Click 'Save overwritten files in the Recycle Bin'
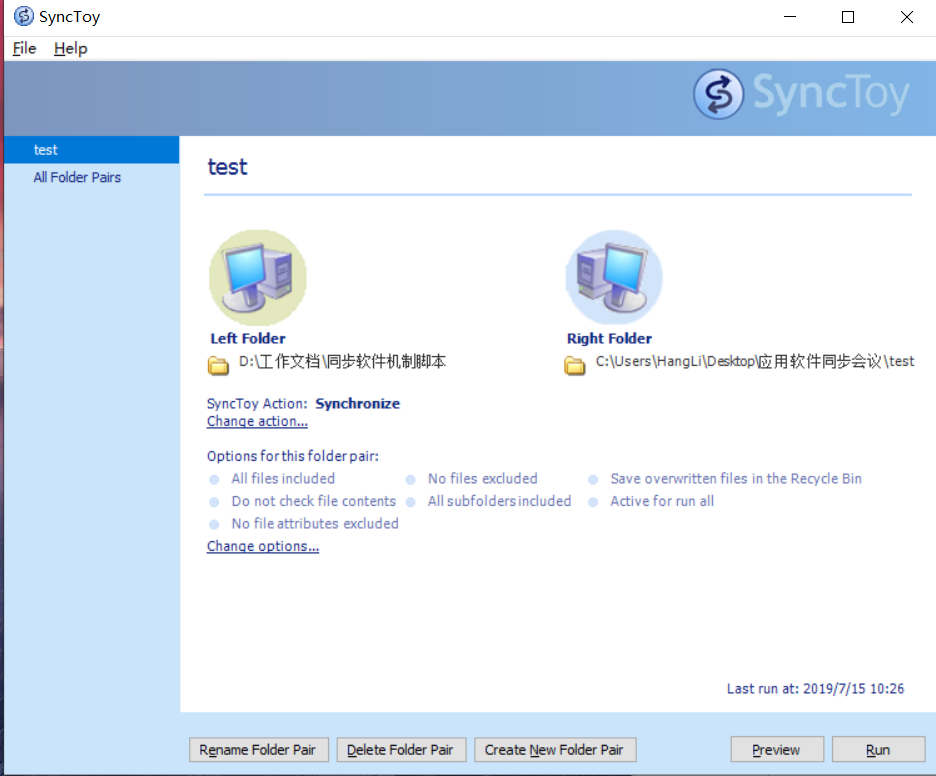 point(736,479)
